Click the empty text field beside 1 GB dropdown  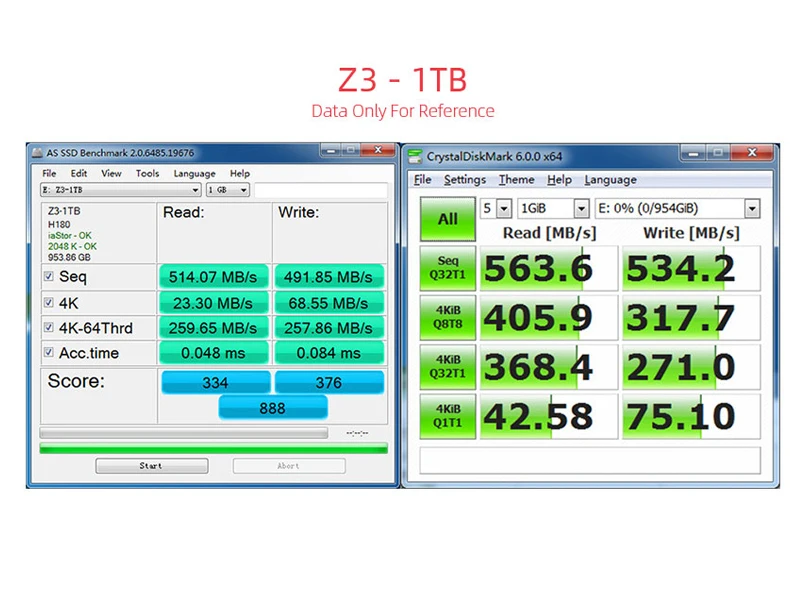coord(321,190)
